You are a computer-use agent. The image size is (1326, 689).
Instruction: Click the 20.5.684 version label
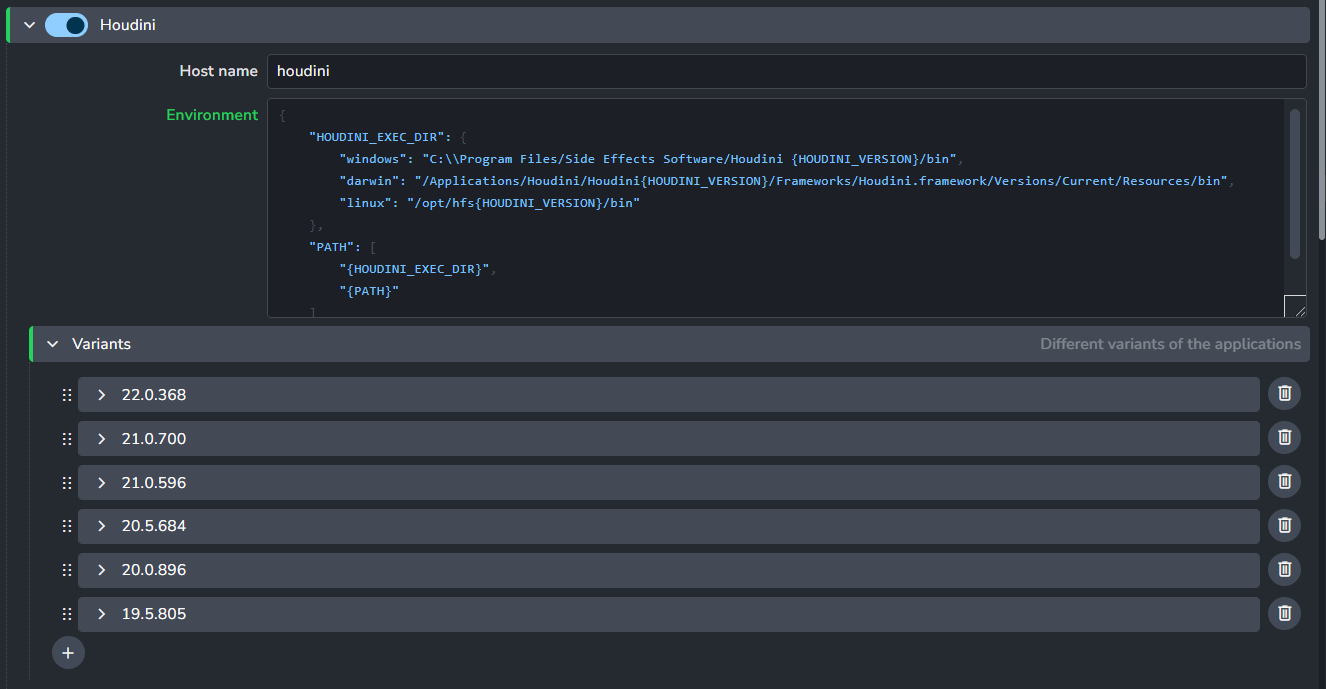tap(154, 526)
